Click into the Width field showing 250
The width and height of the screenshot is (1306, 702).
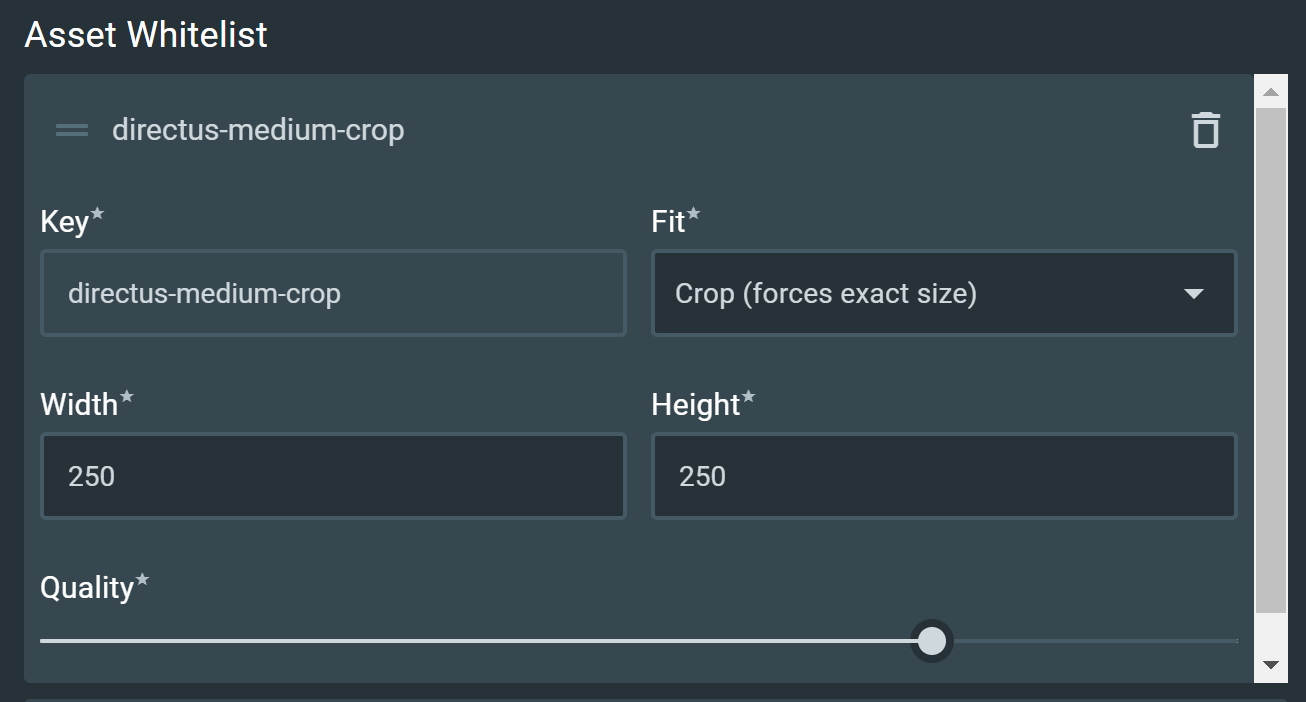tap(333, 476)
